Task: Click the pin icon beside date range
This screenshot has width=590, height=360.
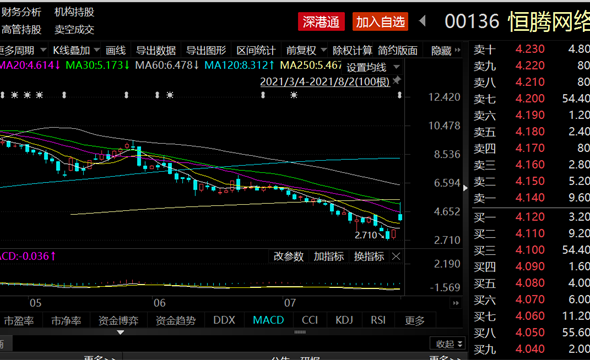Action: click(396, 81)
